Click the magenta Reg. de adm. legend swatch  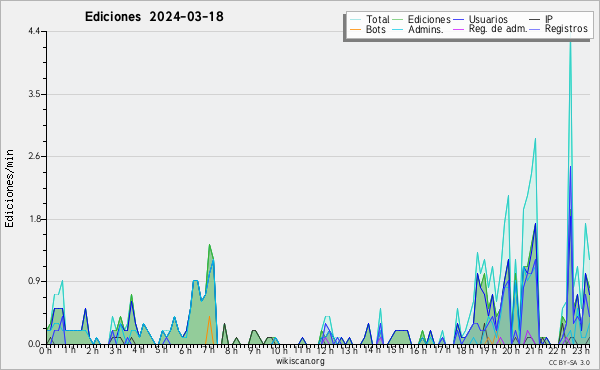coord(458,29)
